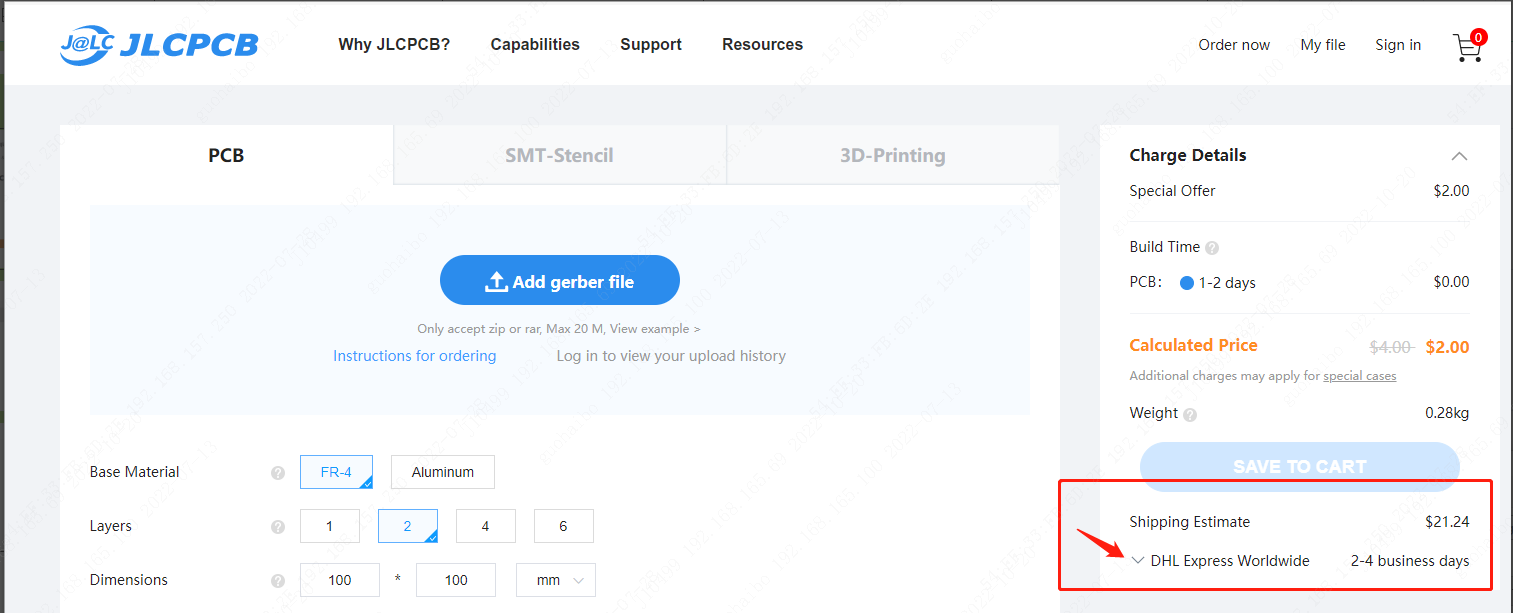Select the 1-2 days build time radio

click(x=1187, y=283)
